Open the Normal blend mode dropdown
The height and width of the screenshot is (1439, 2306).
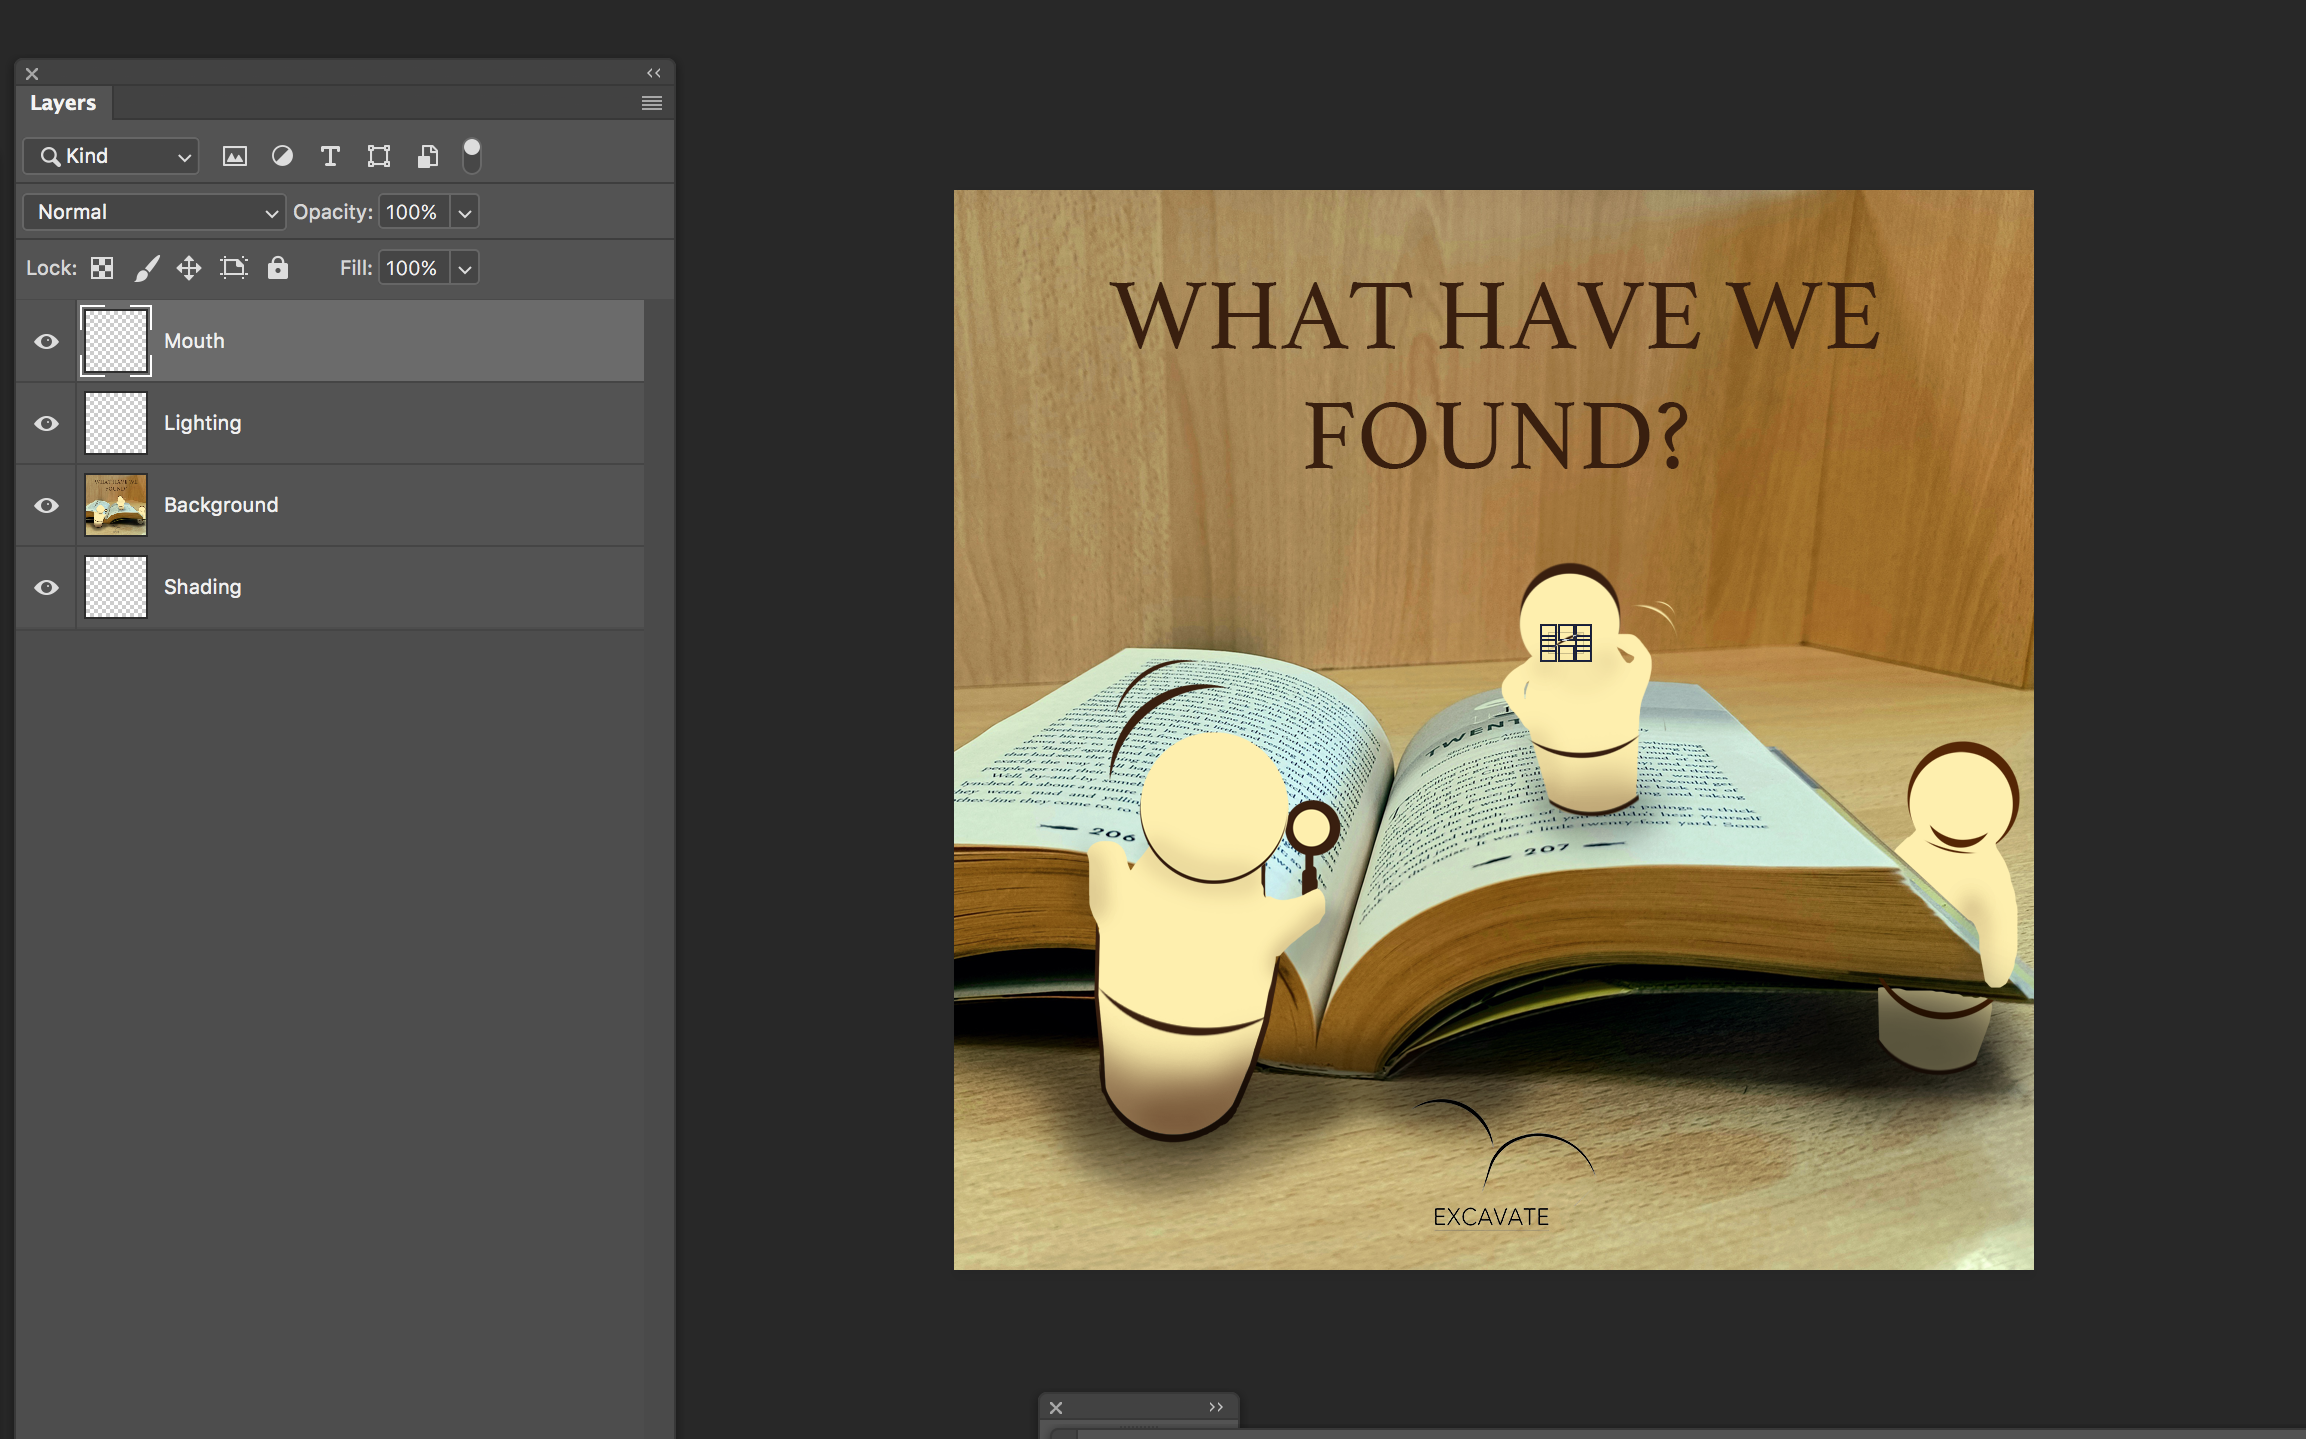point(154,212)
